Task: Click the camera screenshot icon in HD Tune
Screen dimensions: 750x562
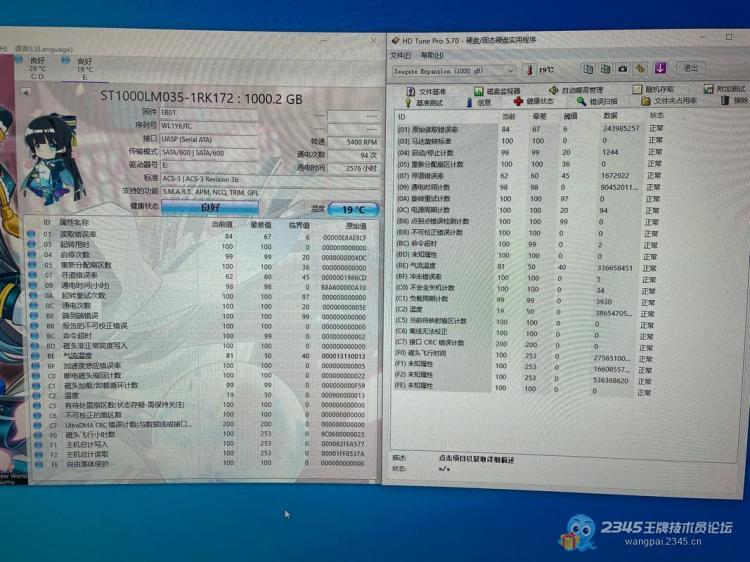Action: 624,69
